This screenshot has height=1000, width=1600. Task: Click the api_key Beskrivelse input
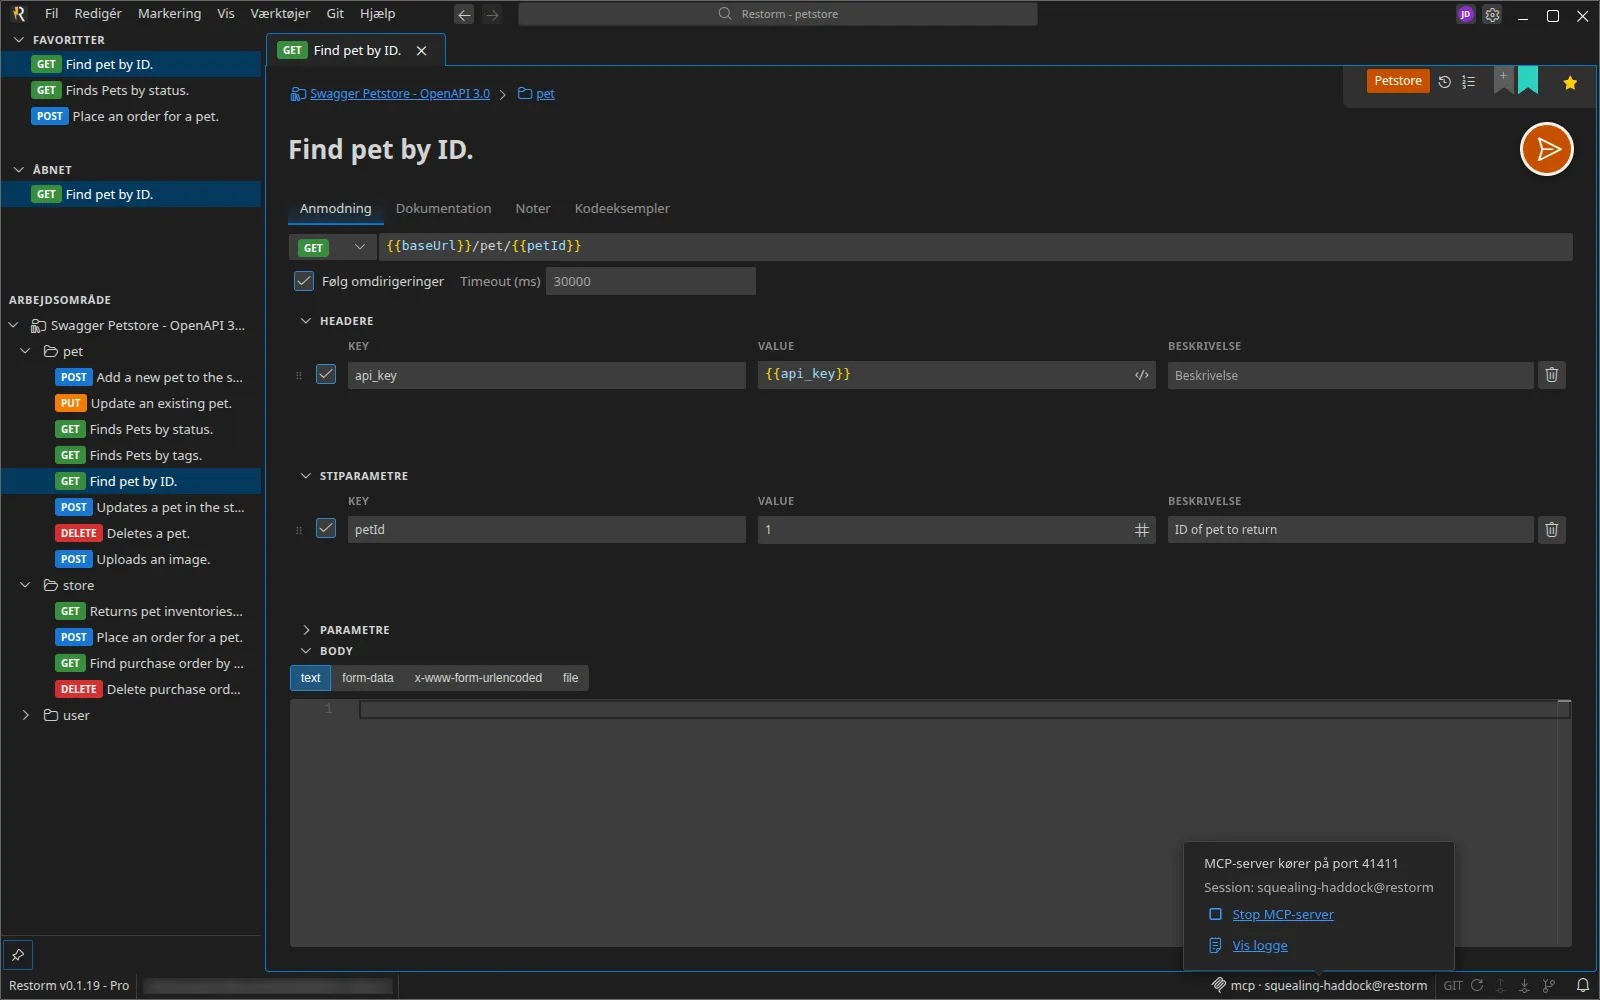pyautogui.click(x=1350, y=375)
